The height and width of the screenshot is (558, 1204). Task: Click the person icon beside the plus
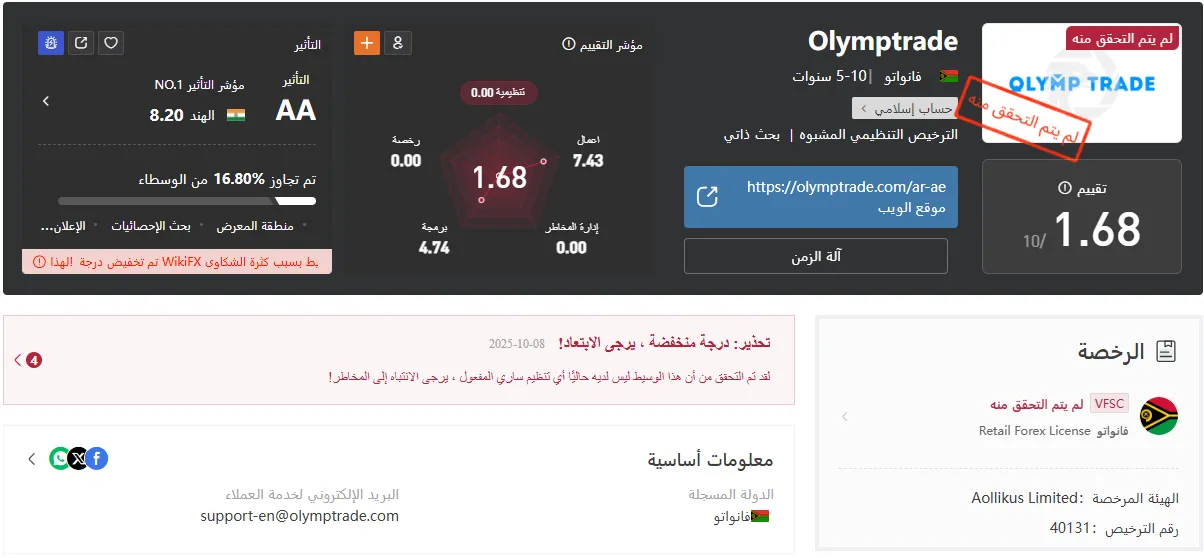point(398,43)
